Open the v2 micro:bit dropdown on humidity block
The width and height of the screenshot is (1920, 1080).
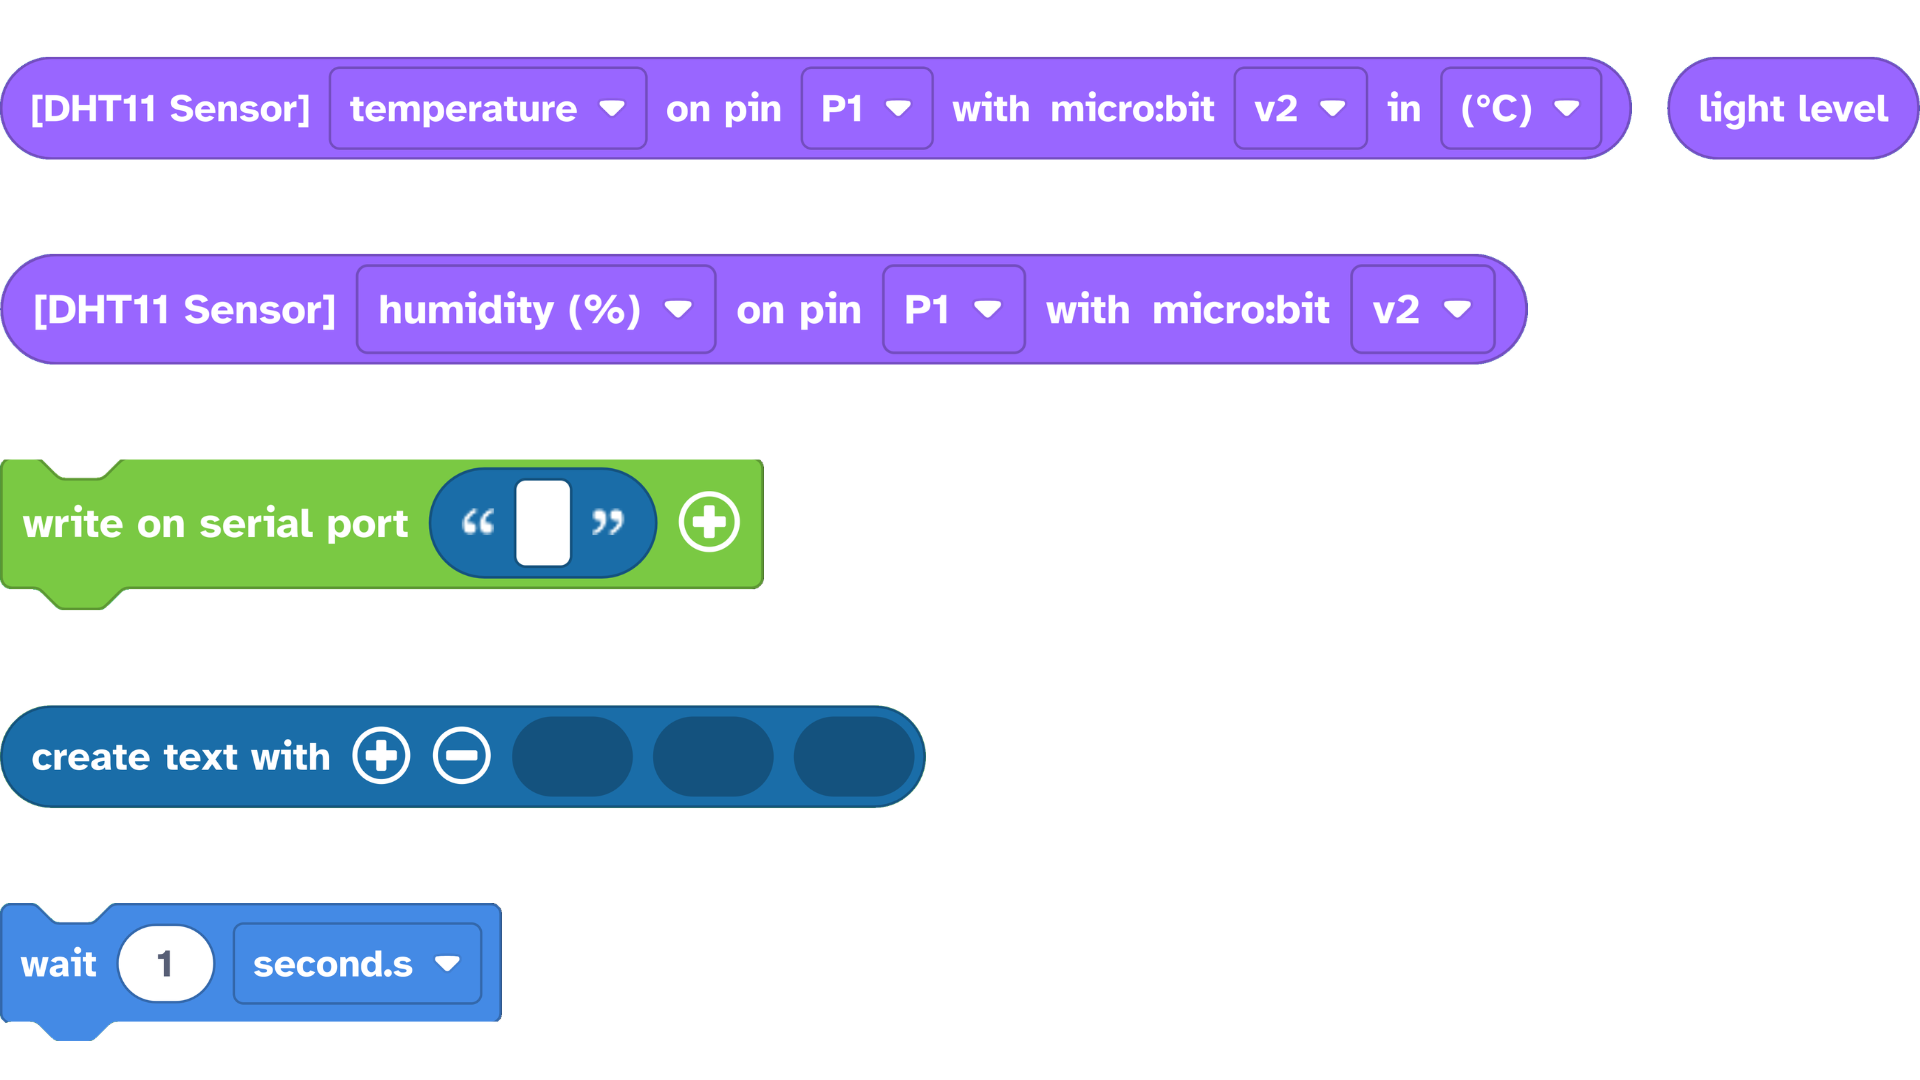click(1421, 309)
